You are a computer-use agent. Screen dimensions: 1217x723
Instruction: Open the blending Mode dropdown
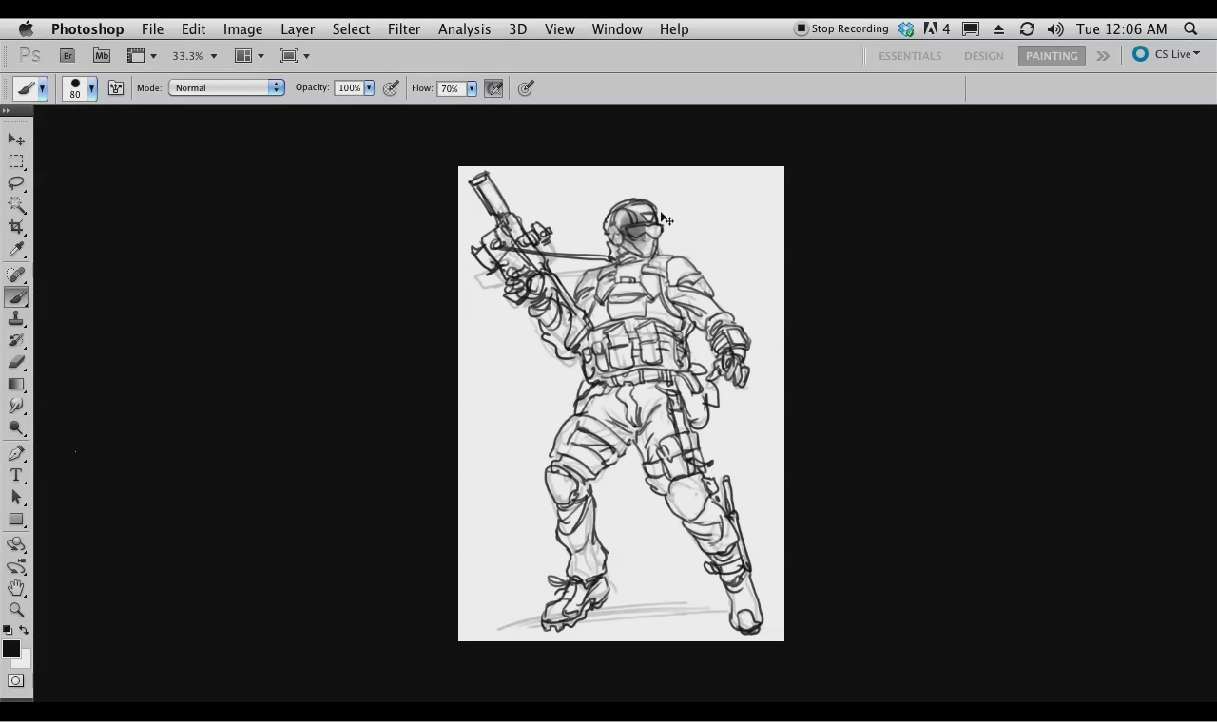tap(226, 88)
